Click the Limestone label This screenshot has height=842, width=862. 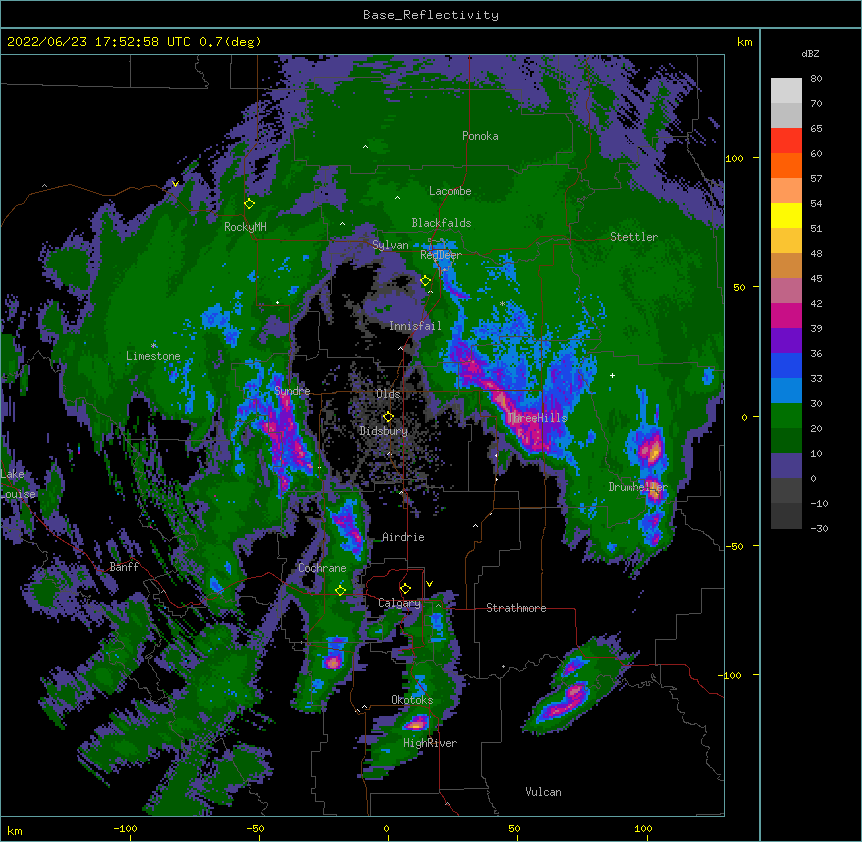coord(153,356)
